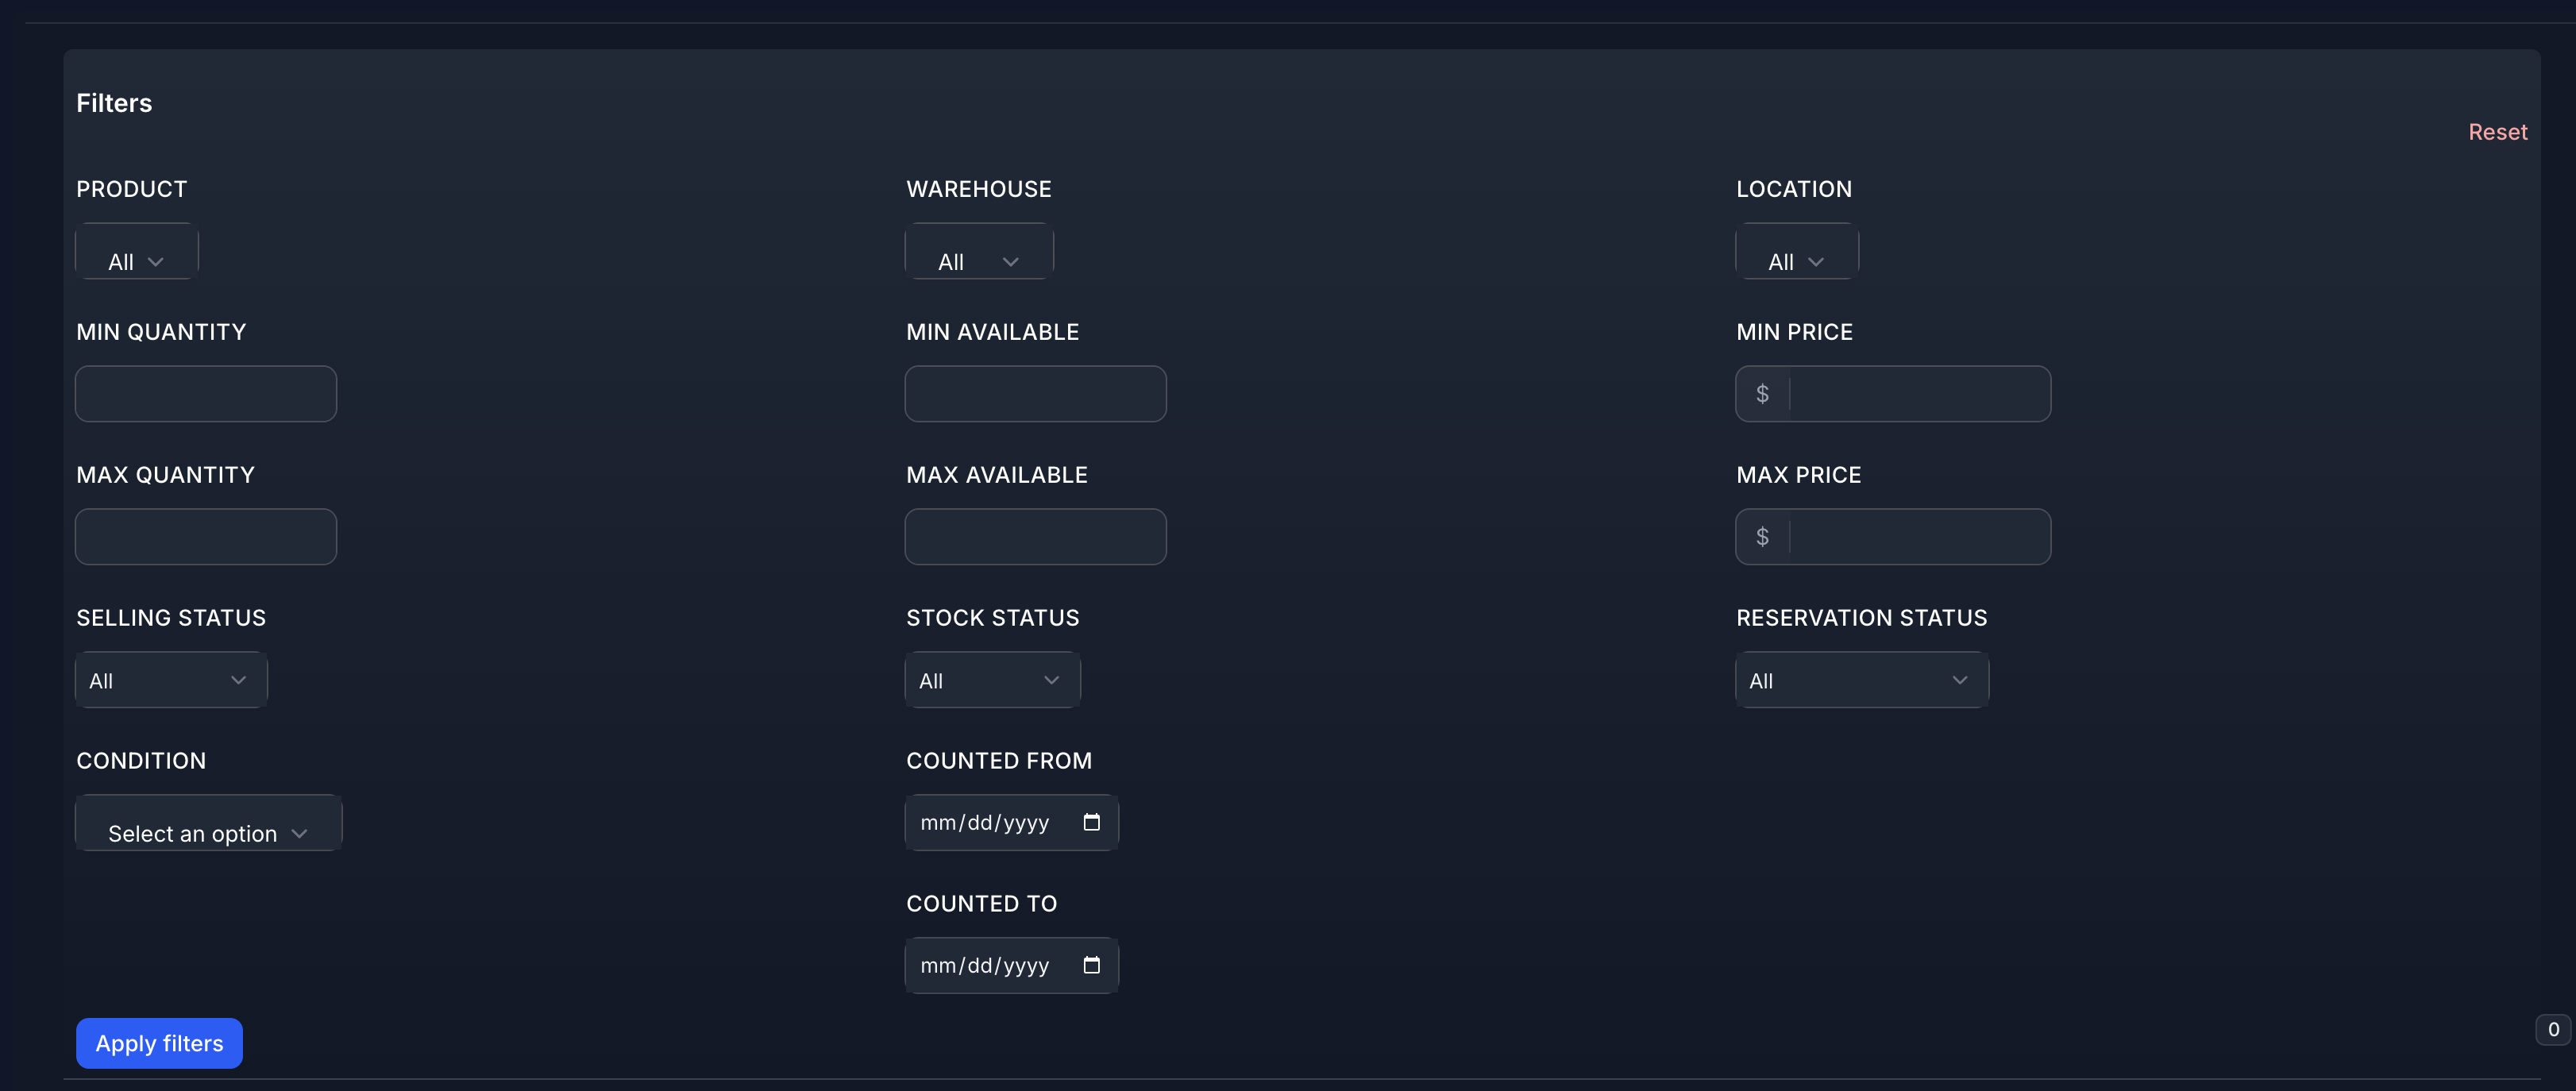
Task: Click the 'MAX AVAILABLE' label
Action: (x=996, y=475)
